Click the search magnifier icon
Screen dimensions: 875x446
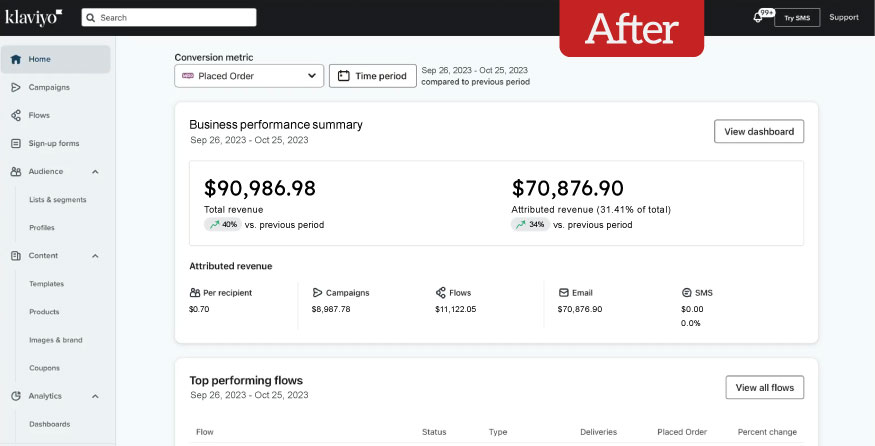click(91, 18)
